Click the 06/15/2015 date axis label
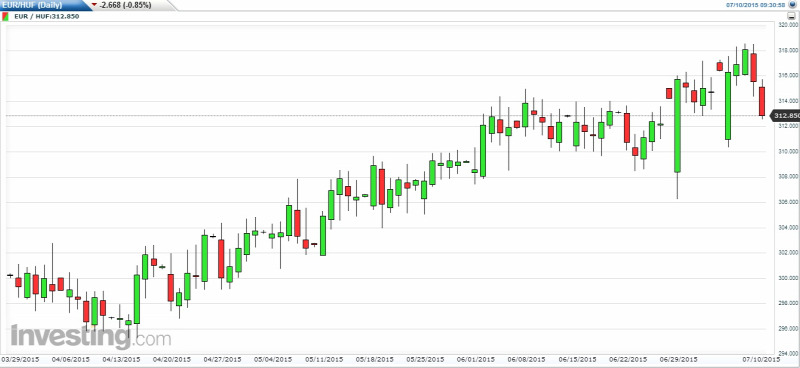The width and height of the screenshot is (800, 368). tap(578, 360)
